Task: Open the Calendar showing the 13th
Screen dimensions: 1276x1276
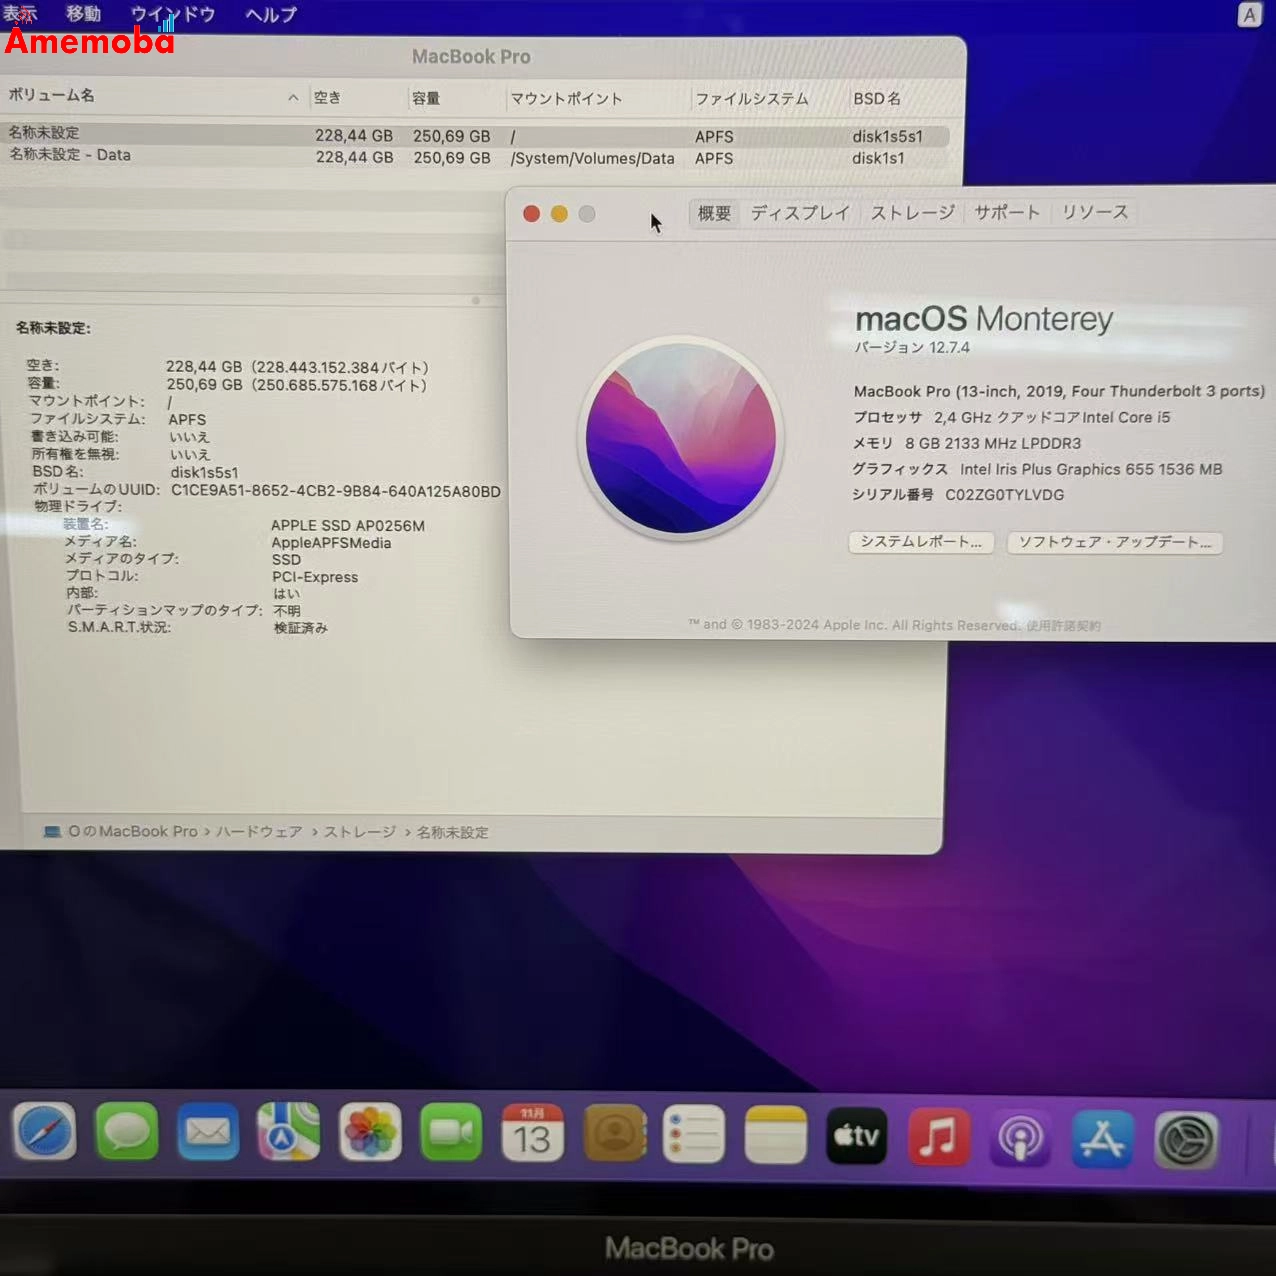Action: (x=533, y=1133)
